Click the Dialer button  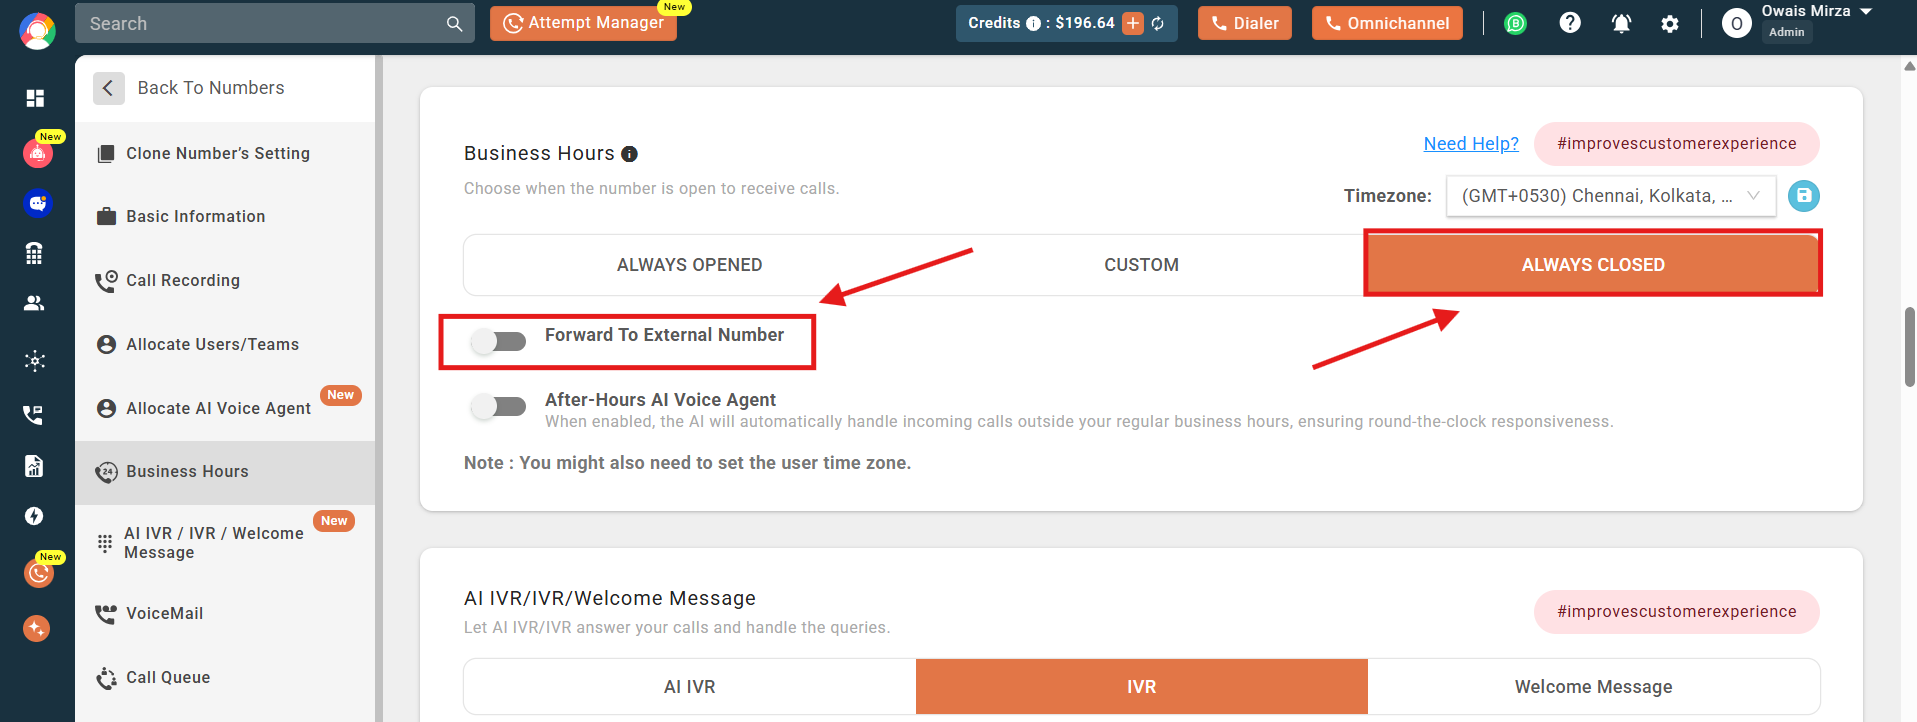[1245, 23]
